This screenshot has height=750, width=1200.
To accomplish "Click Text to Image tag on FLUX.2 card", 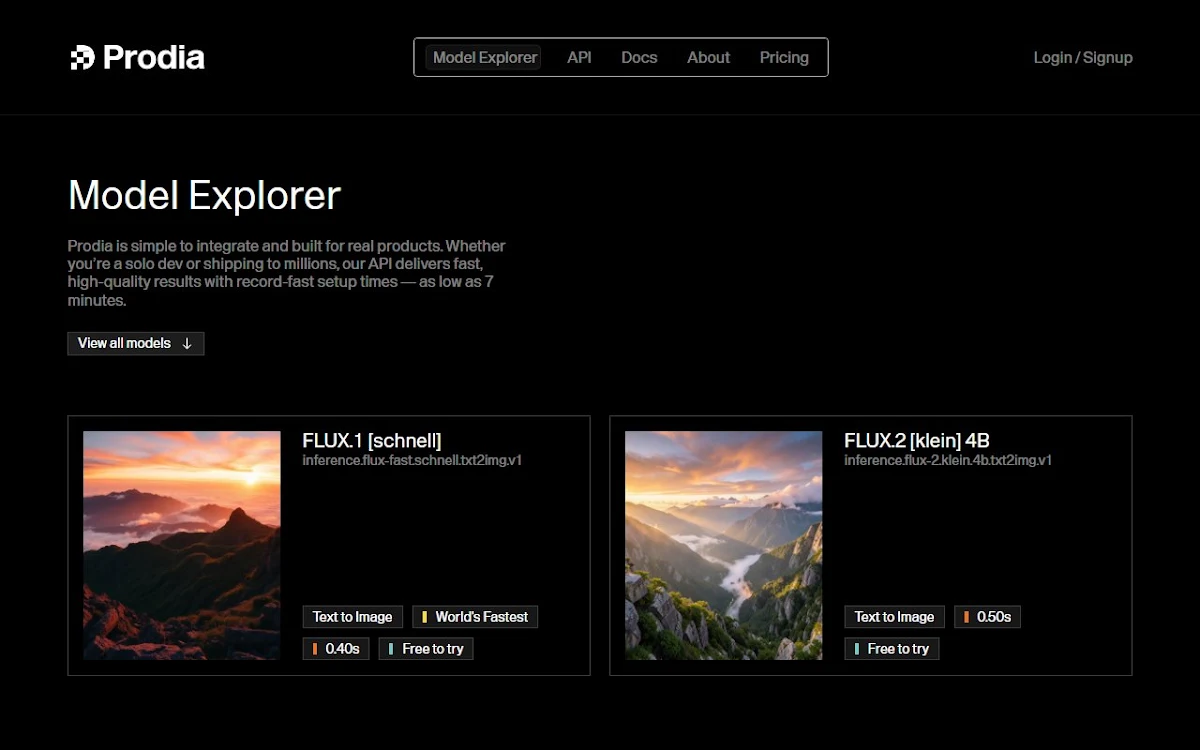I will pos(895,617).
